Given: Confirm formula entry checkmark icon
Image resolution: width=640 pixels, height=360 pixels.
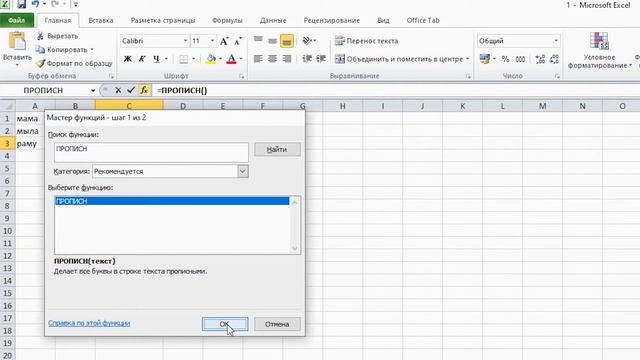Looking at the screenshot, I should coord(131,90).
